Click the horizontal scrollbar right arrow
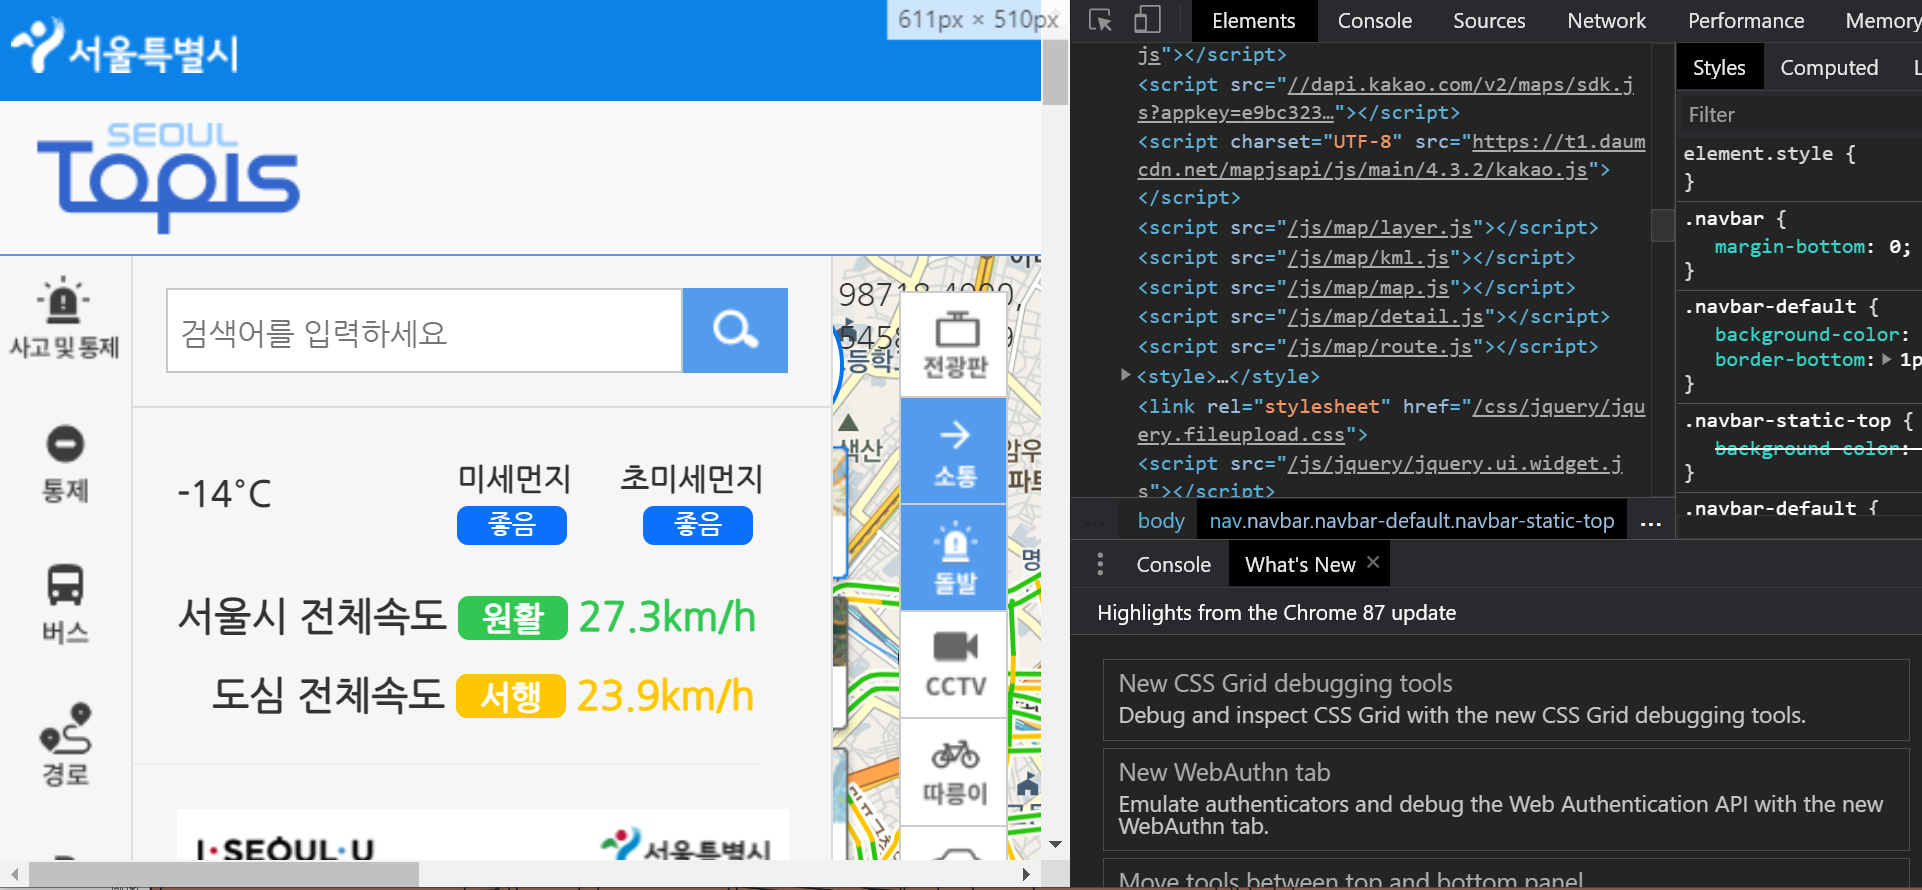 pyautogui.click(x=1026, y=874)
